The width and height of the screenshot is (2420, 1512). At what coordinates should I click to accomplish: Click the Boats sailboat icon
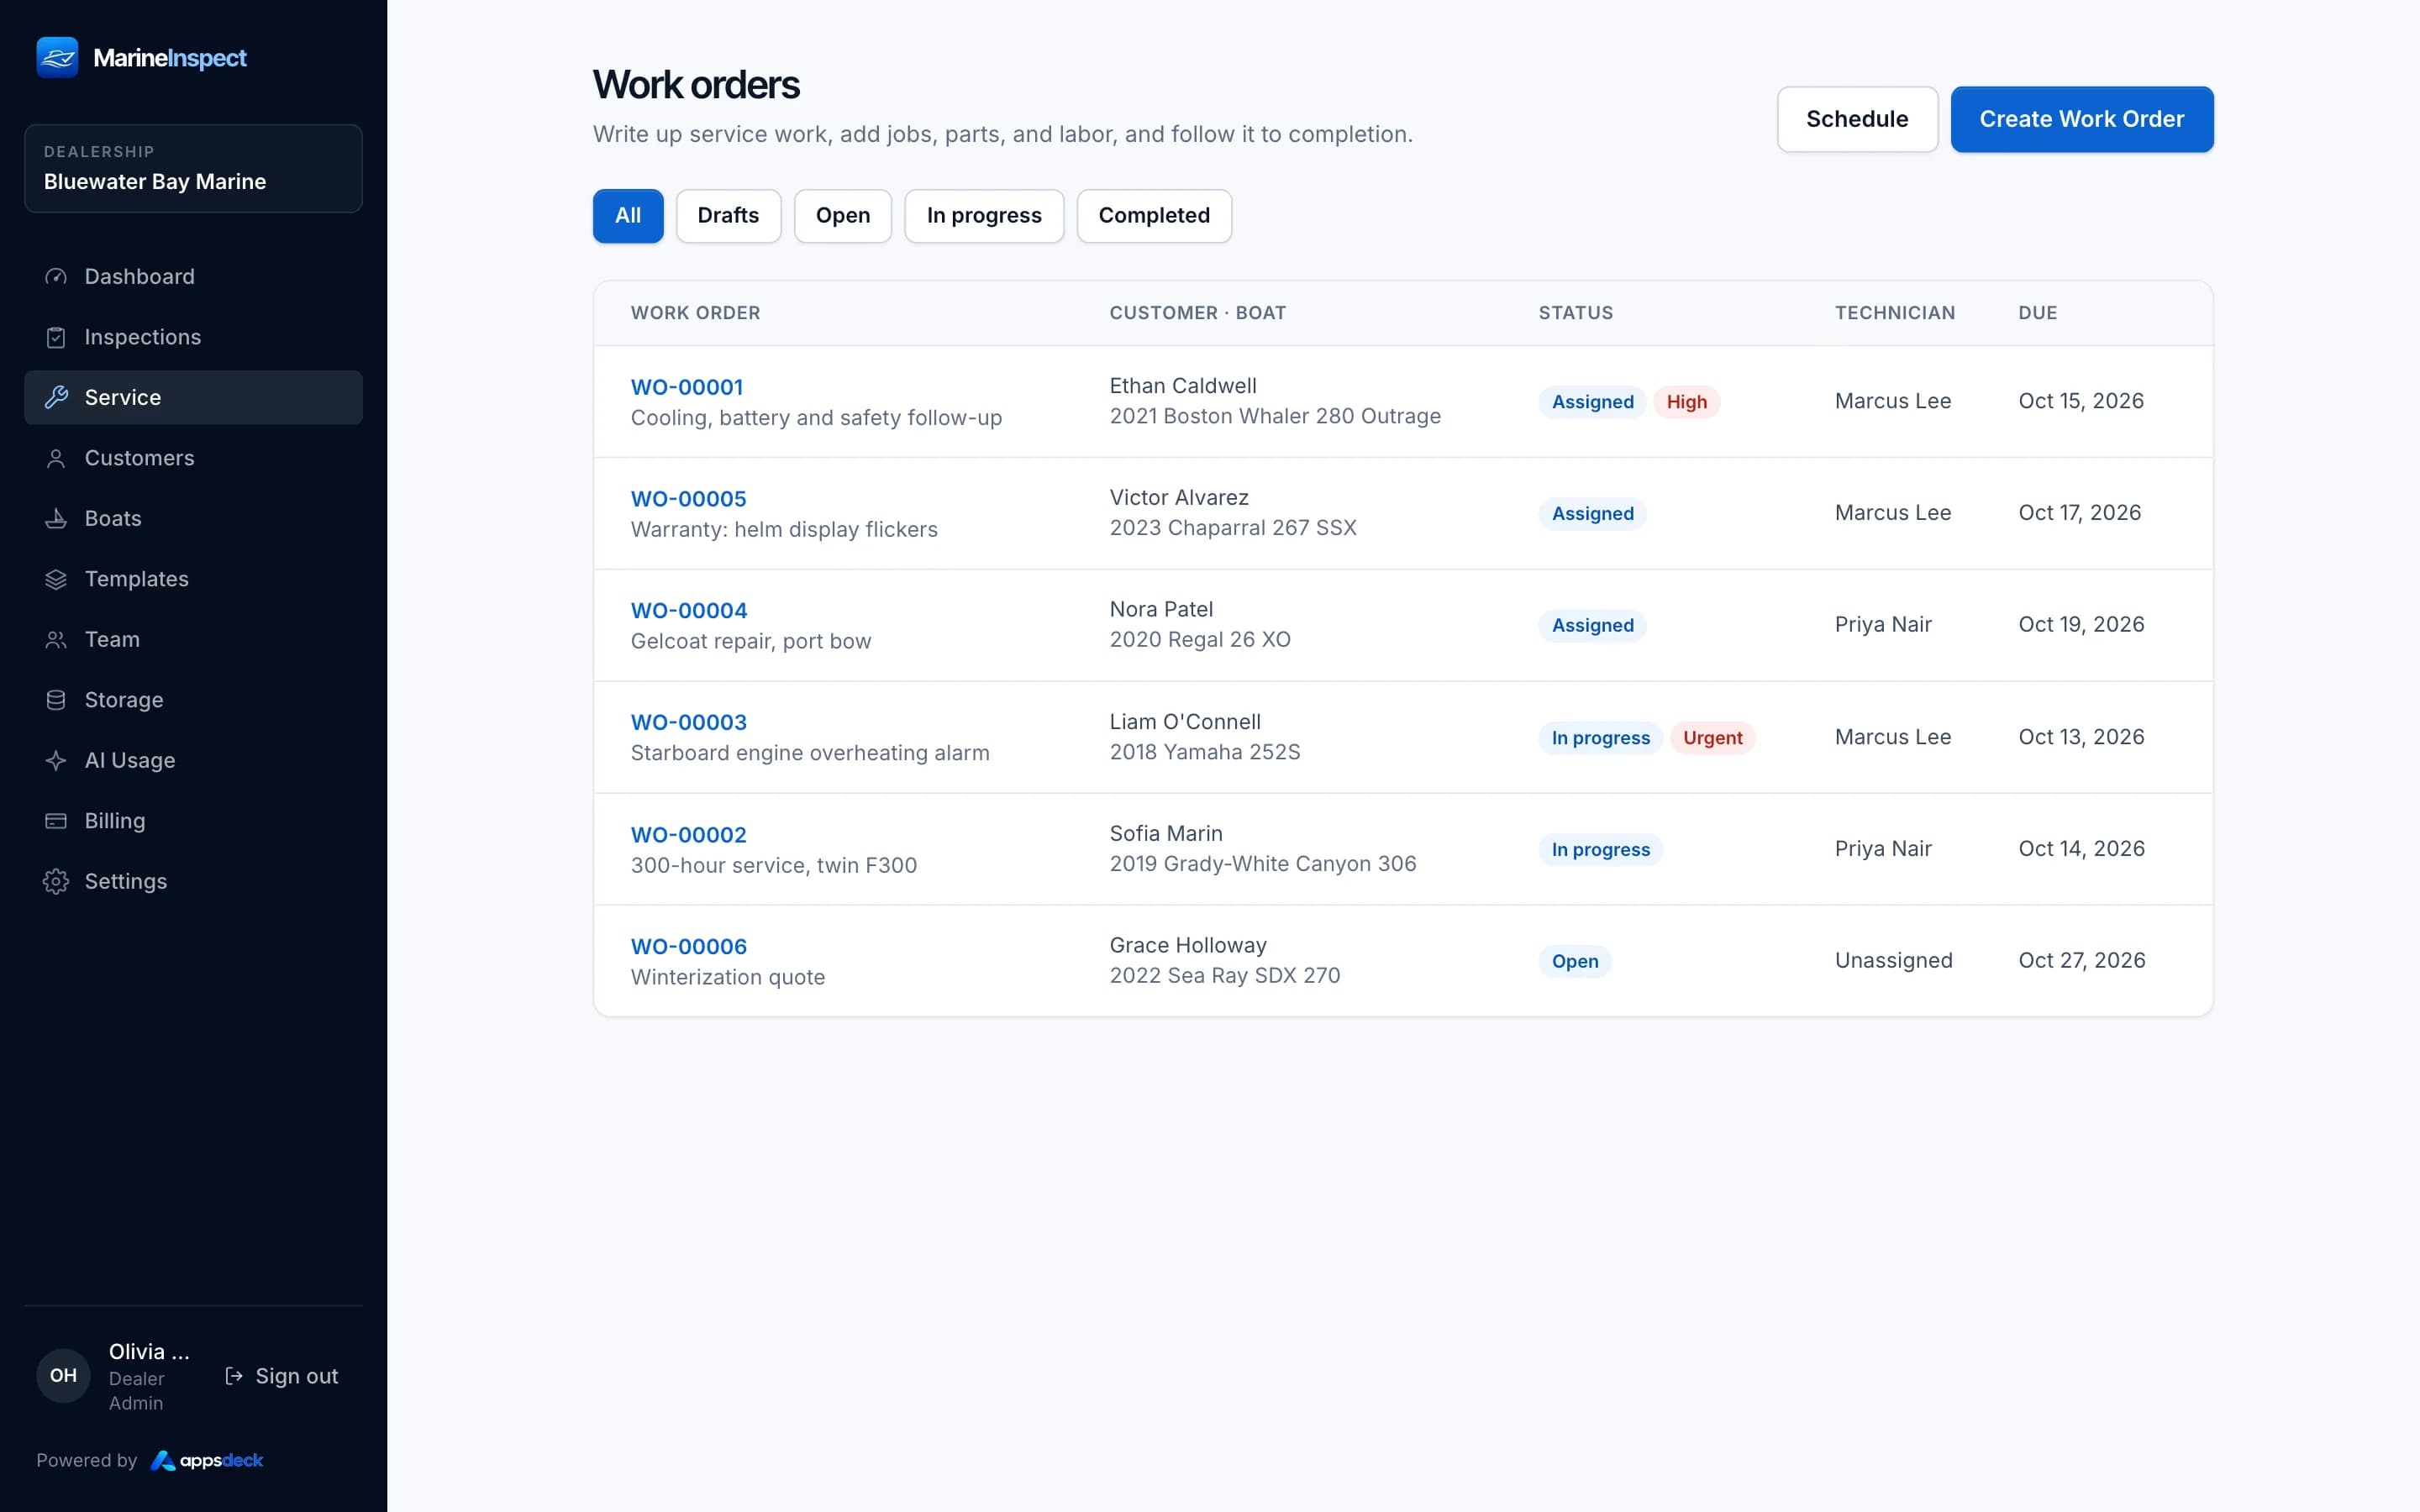[56, 519]
